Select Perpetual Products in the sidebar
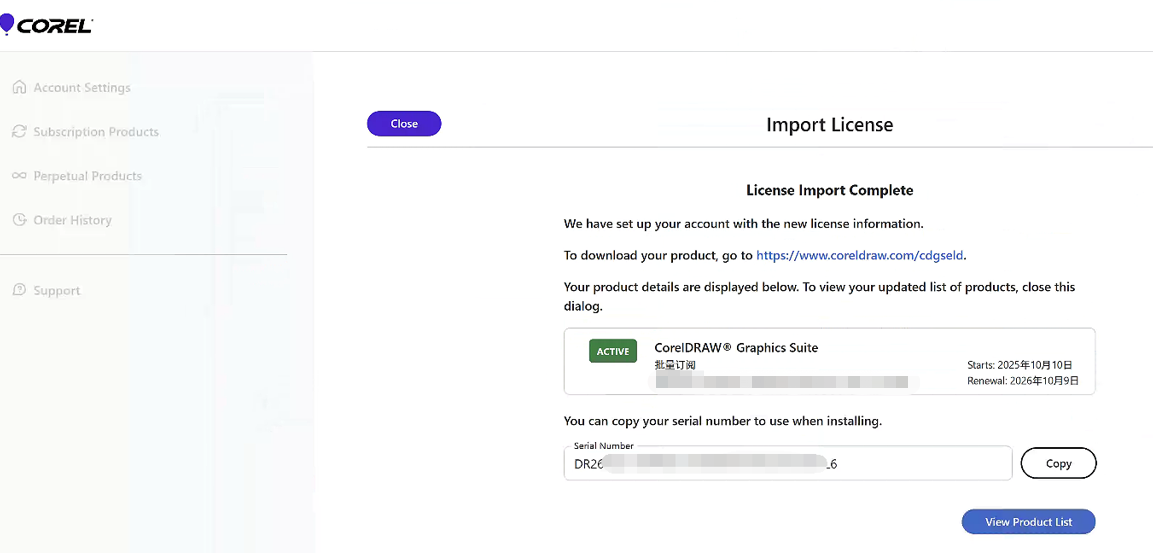1153x557 pixels. pos(88,176)
